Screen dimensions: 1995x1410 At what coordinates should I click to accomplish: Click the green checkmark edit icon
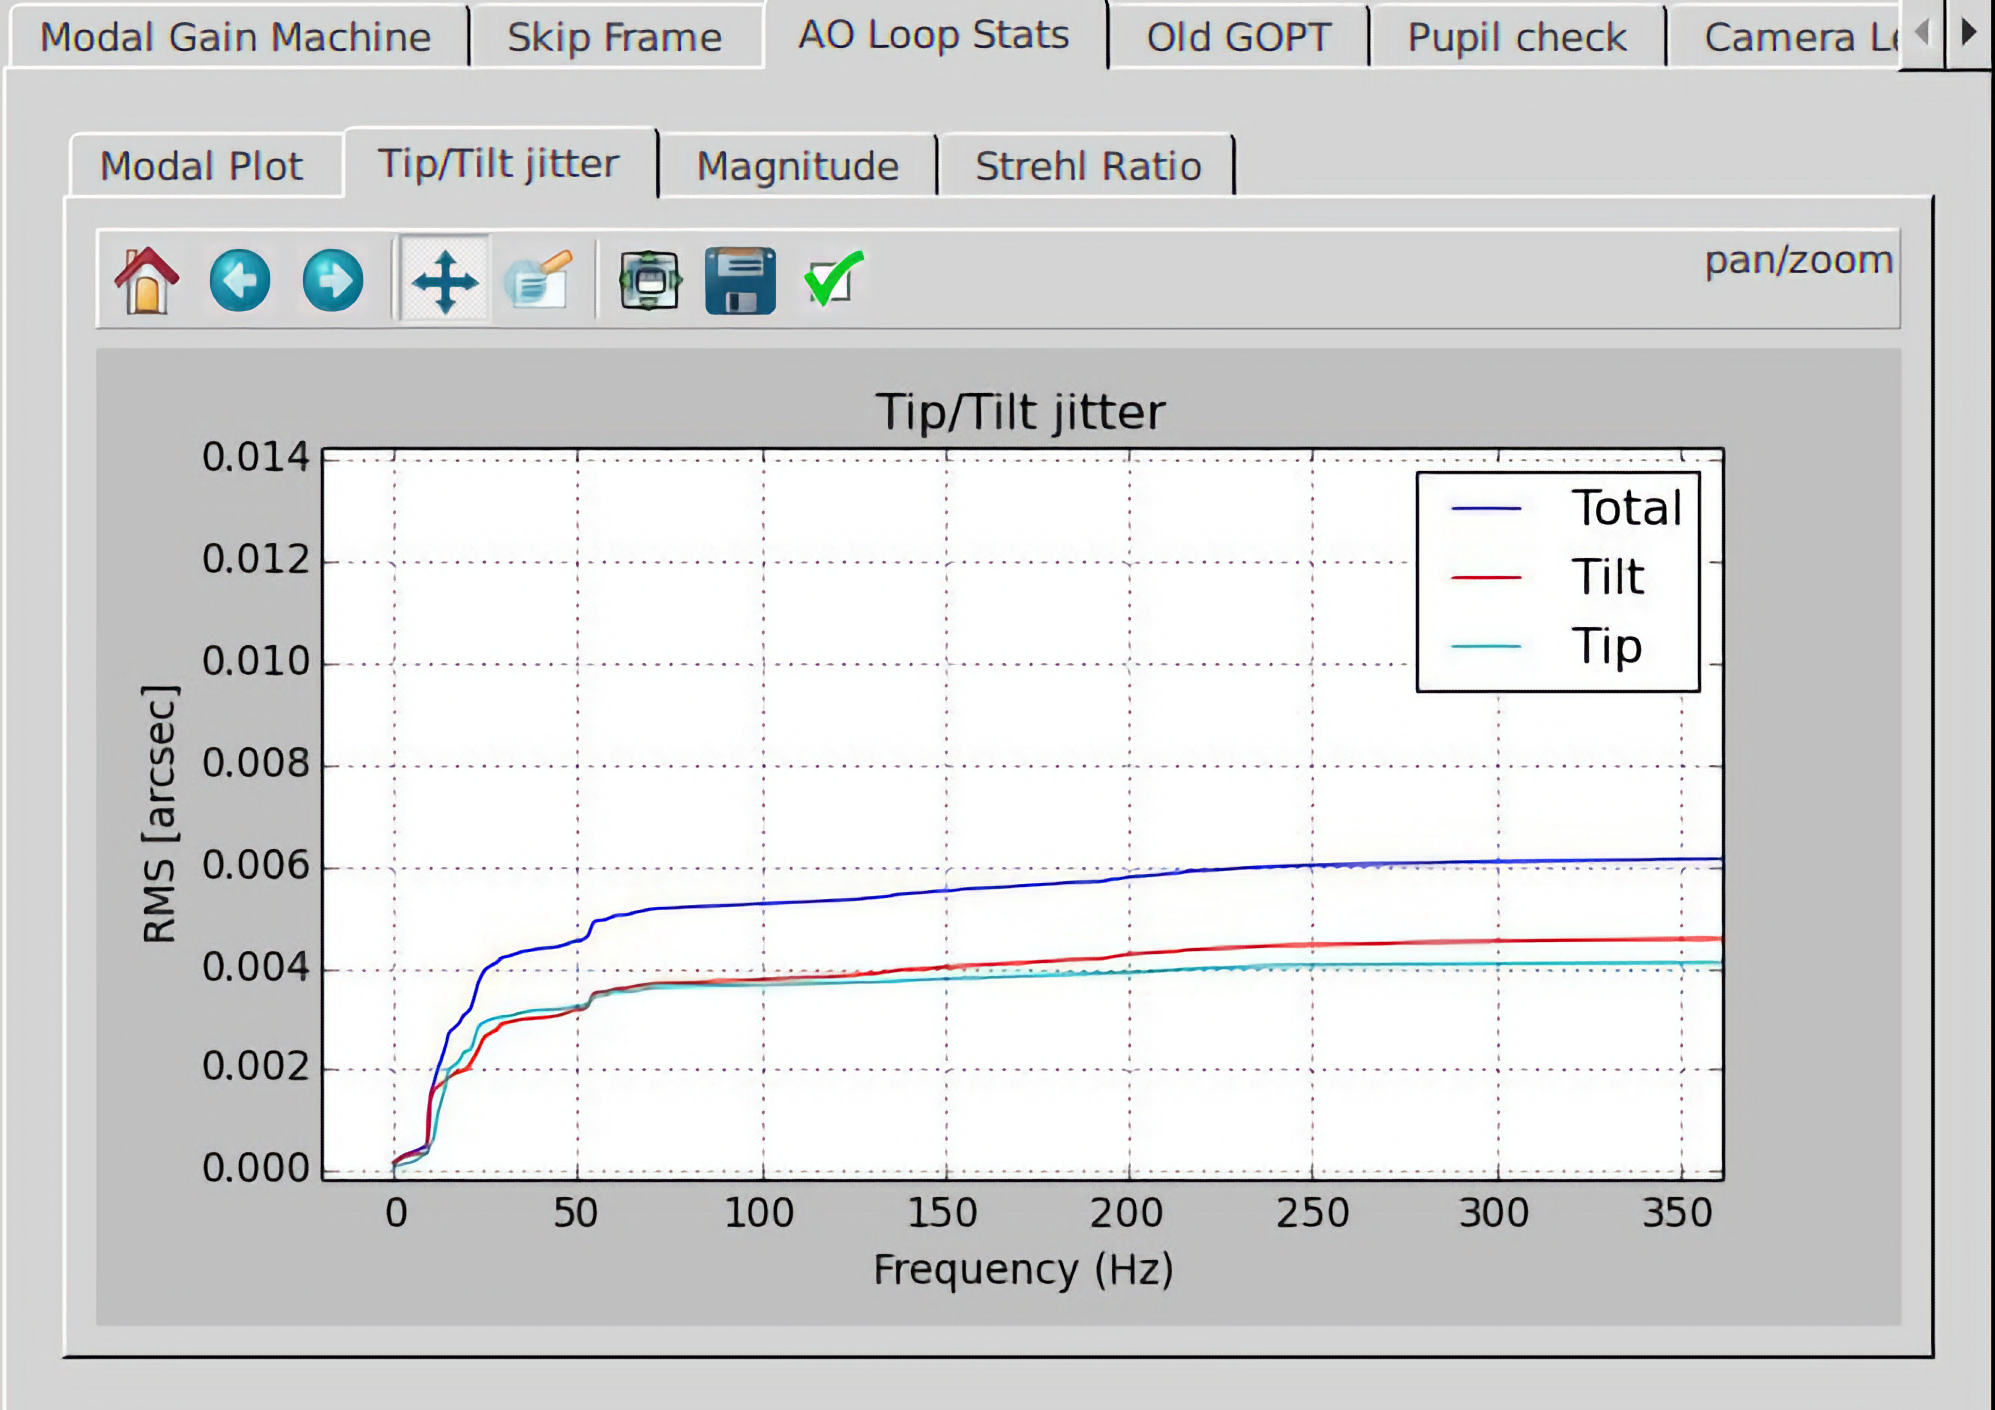(x=833, y=280)
